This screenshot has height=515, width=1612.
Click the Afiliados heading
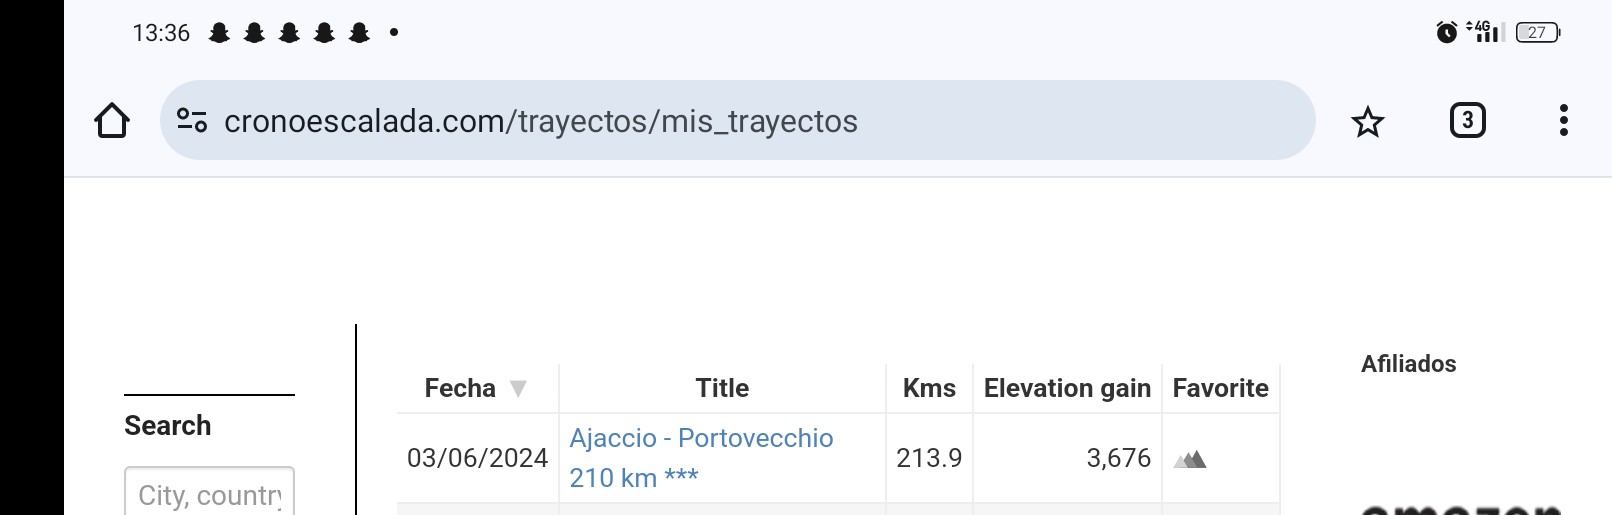tap(1408, 364)
